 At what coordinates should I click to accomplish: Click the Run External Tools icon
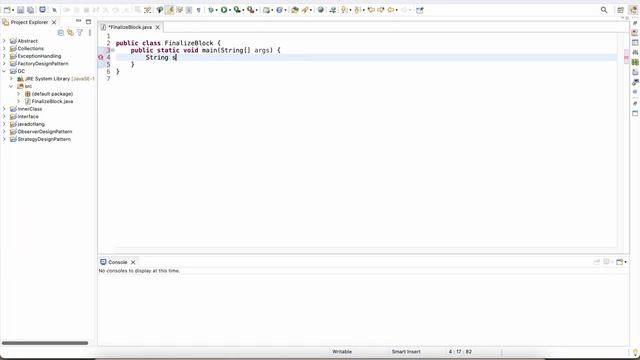coord(251,10)
